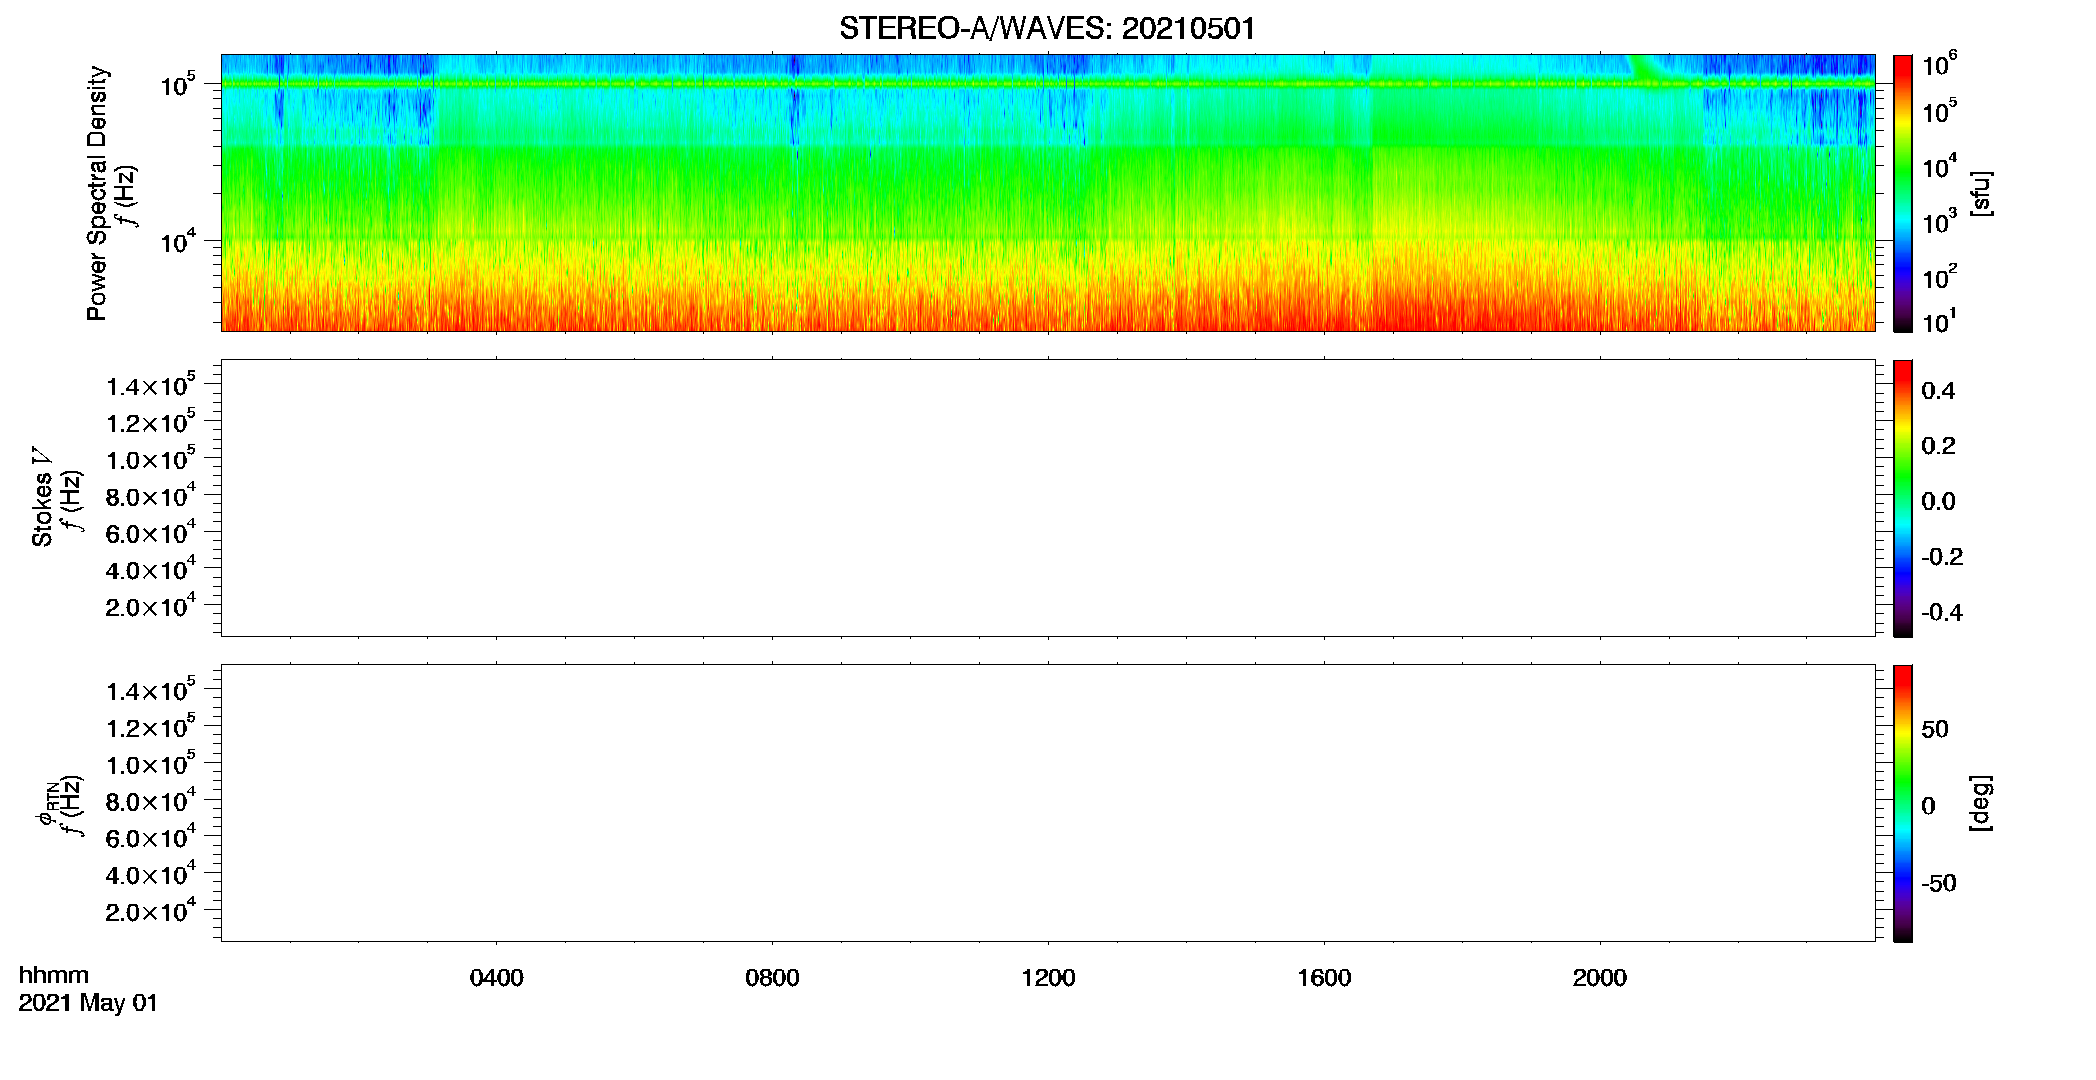Screen dimensions: 2096x1080
Task: Click the hhmm axis unit label
Action: 53,975
